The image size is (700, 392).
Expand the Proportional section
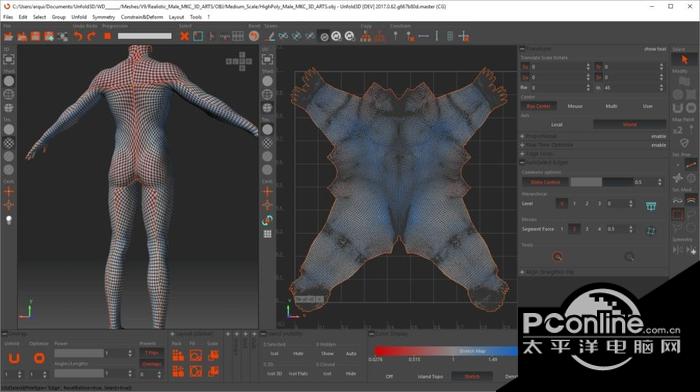tap(522, 136)
